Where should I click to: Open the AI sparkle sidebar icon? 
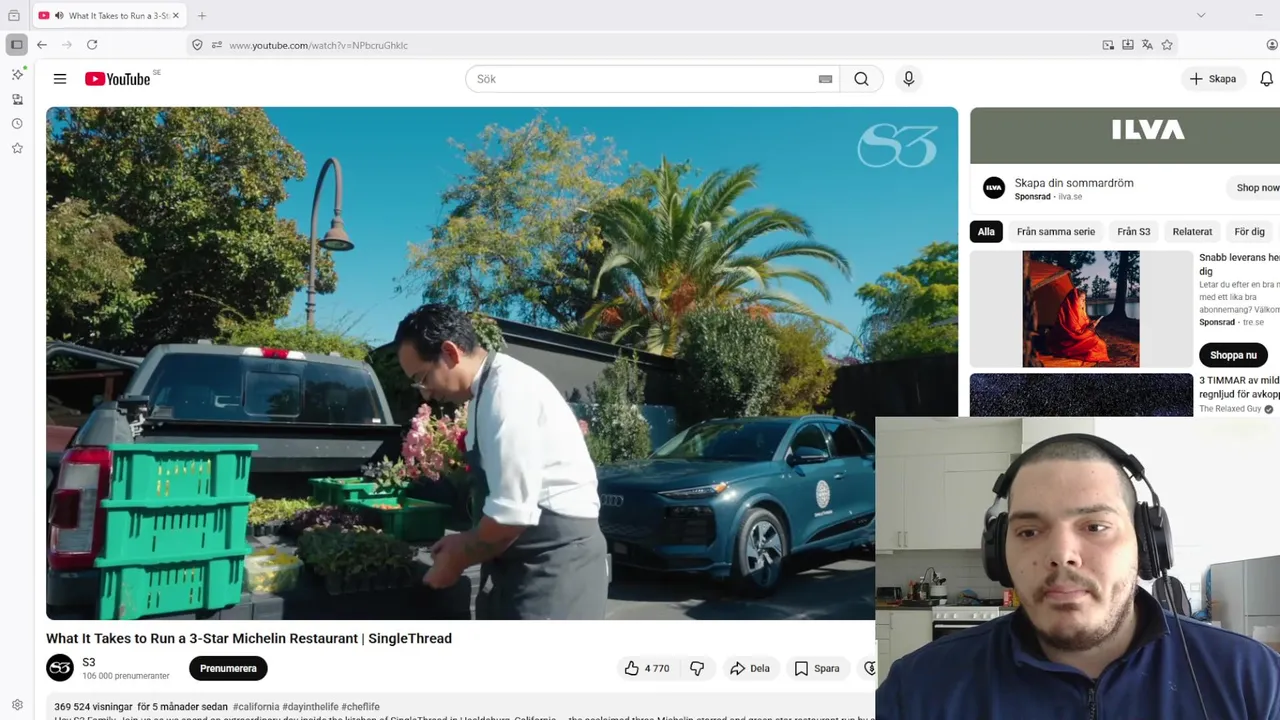pyautogui.click(x=17, y=75)
